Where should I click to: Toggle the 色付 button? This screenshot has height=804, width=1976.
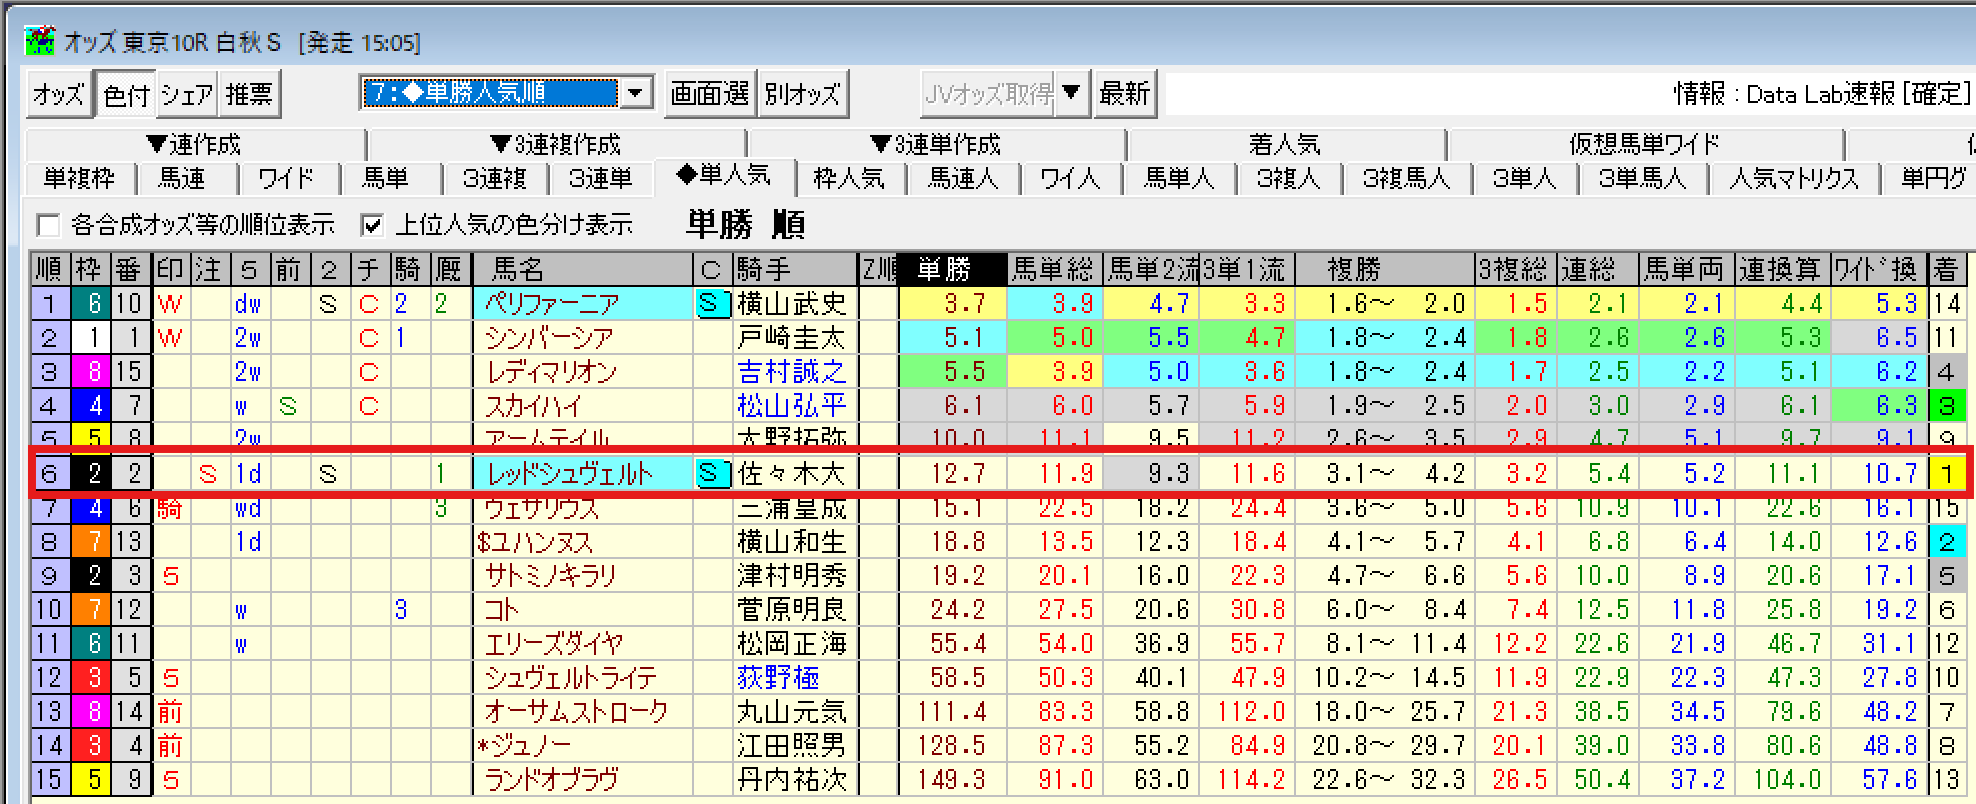[x=125, y=94]
